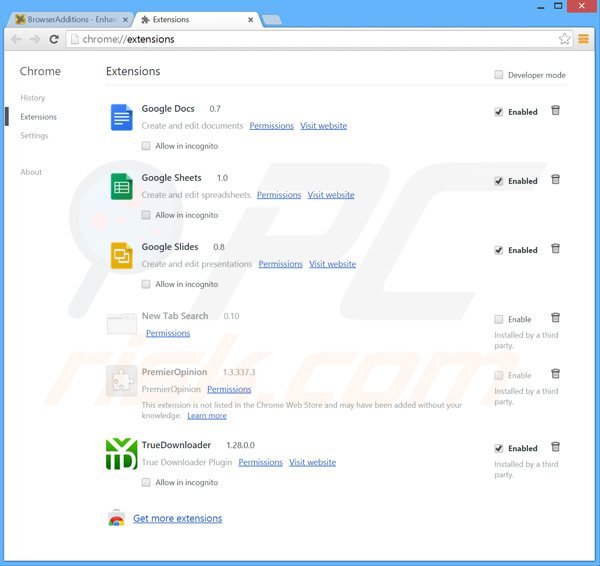Open Permissions link for New Tab Search
Screen dimensions: 600x566
pos(168,333)
